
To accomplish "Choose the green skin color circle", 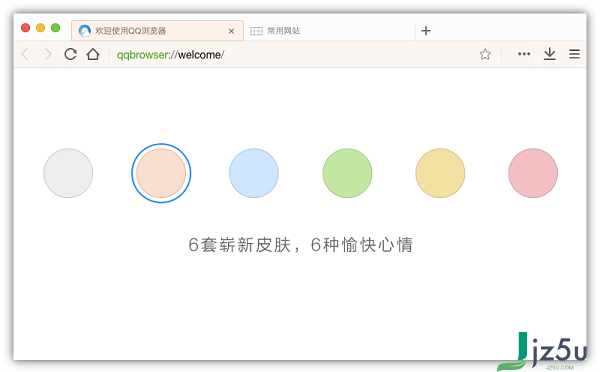I will (347, 173).
